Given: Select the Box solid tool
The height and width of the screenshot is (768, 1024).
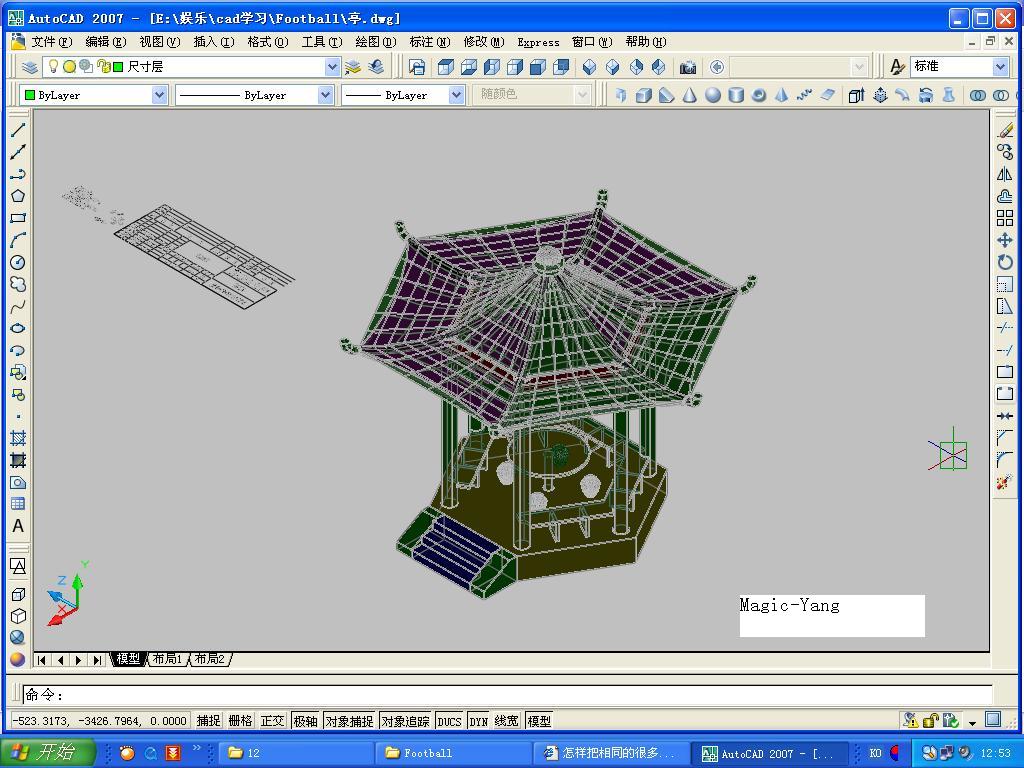Looking at the screenshot, I should click(644, 95).
